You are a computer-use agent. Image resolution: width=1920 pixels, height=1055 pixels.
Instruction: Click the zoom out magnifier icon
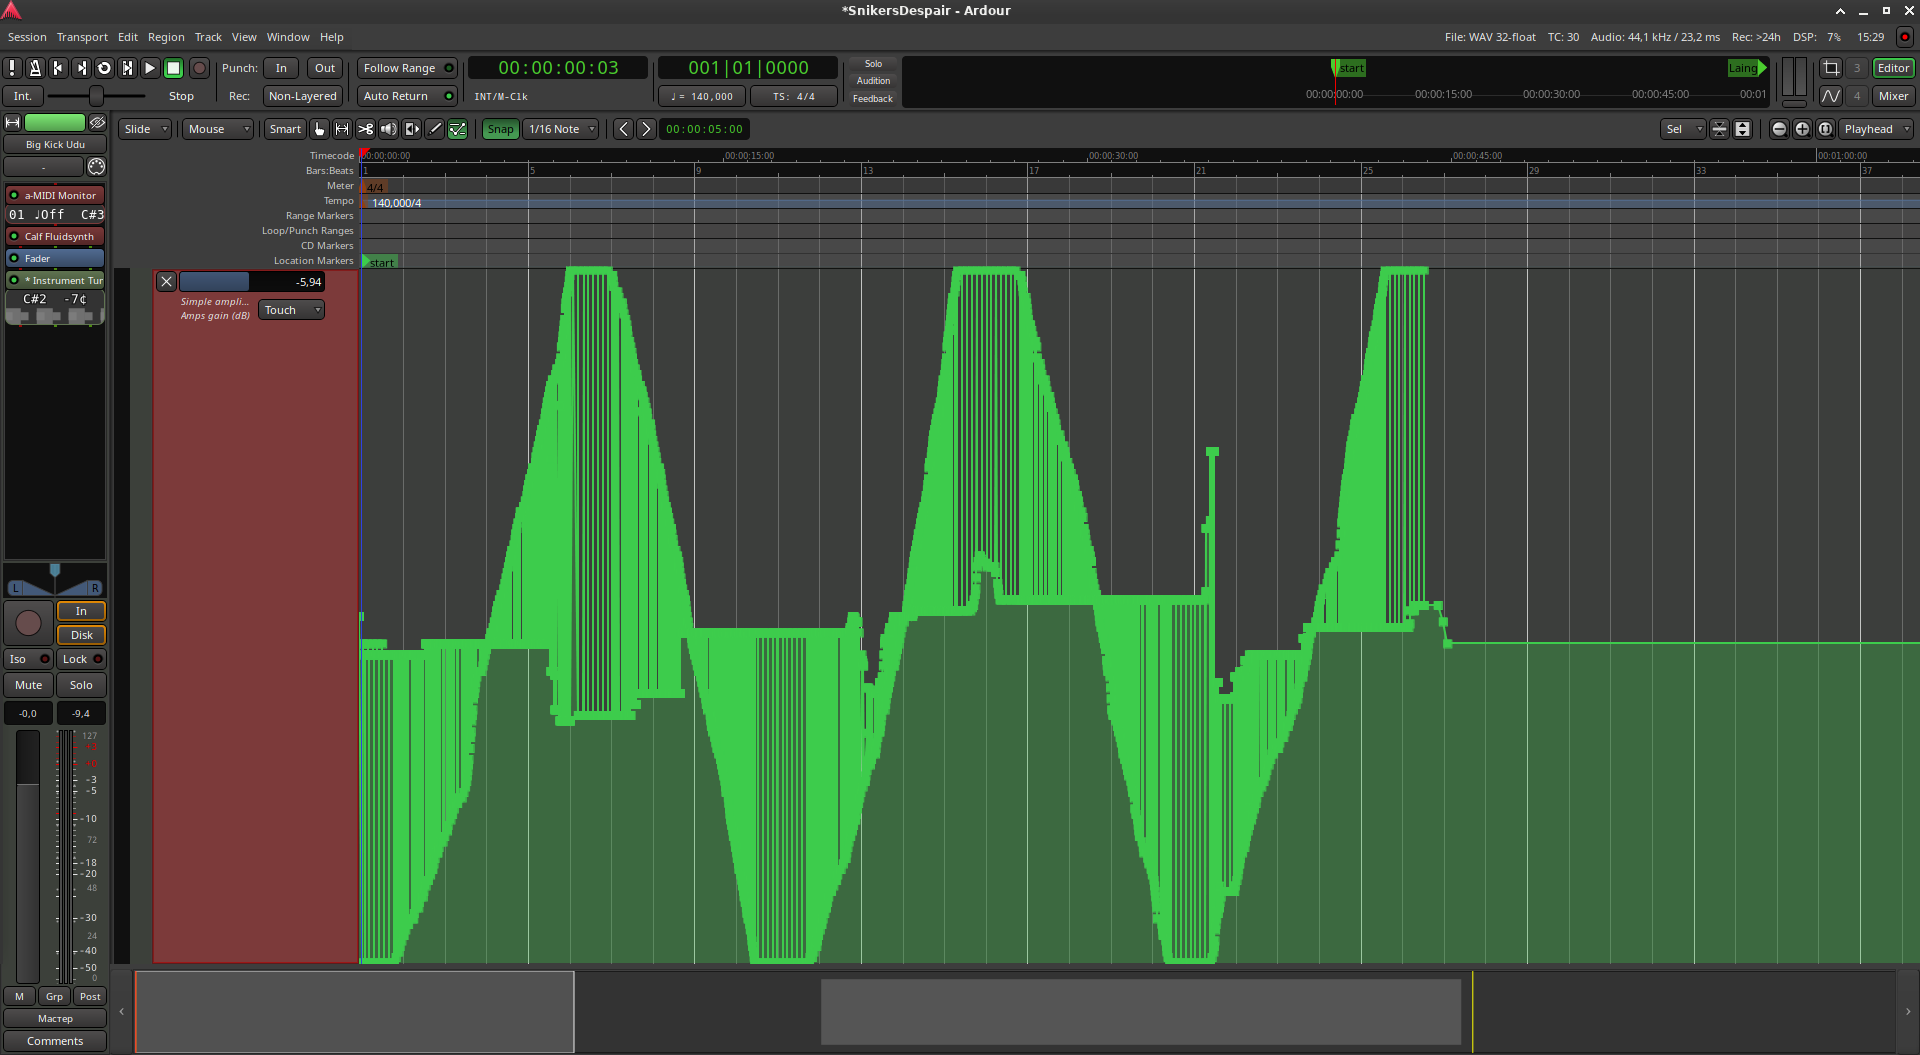1779,129
